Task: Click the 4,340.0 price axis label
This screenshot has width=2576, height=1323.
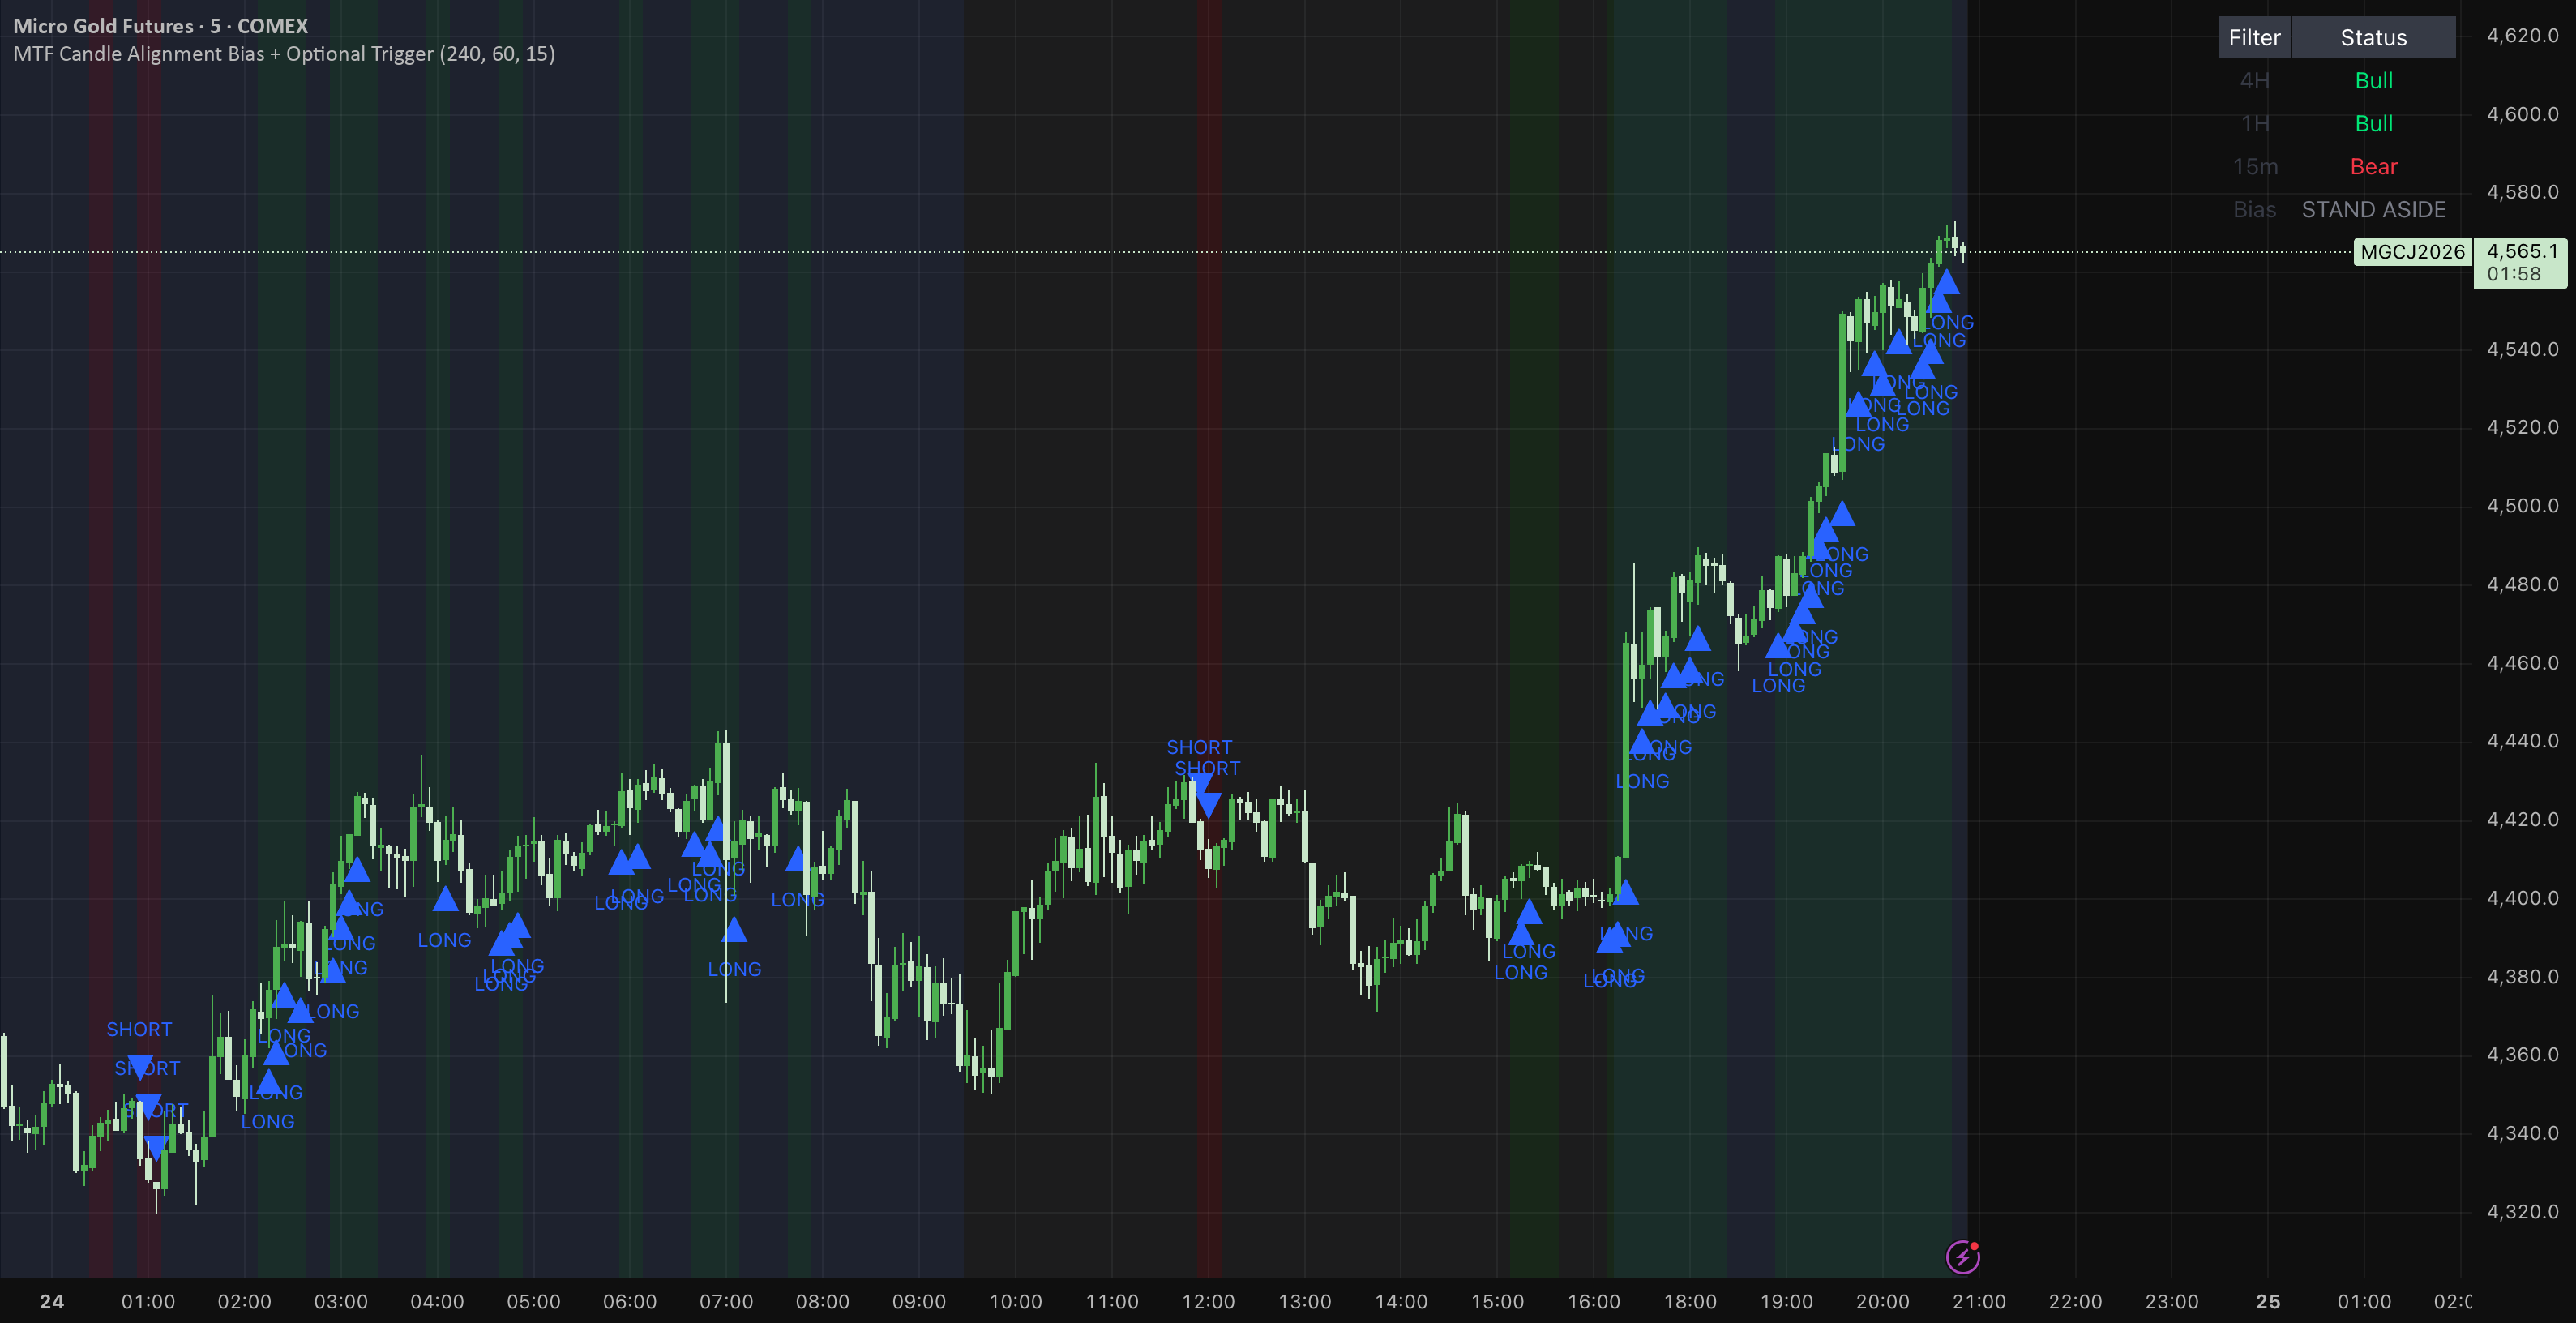Action: tap(2522, 1133)
